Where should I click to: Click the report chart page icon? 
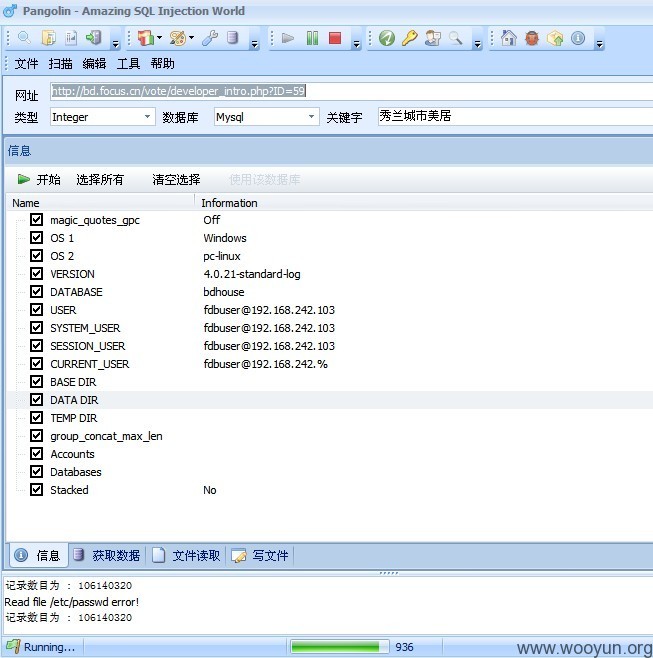pyautogui.click(x=71, y=38)
